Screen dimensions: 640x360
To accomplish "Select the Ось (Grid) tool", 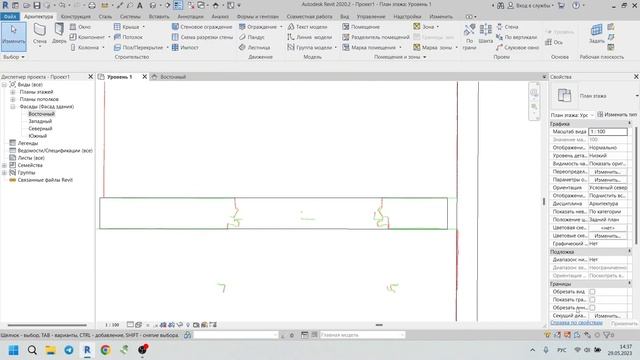I will tap(554, 42).
